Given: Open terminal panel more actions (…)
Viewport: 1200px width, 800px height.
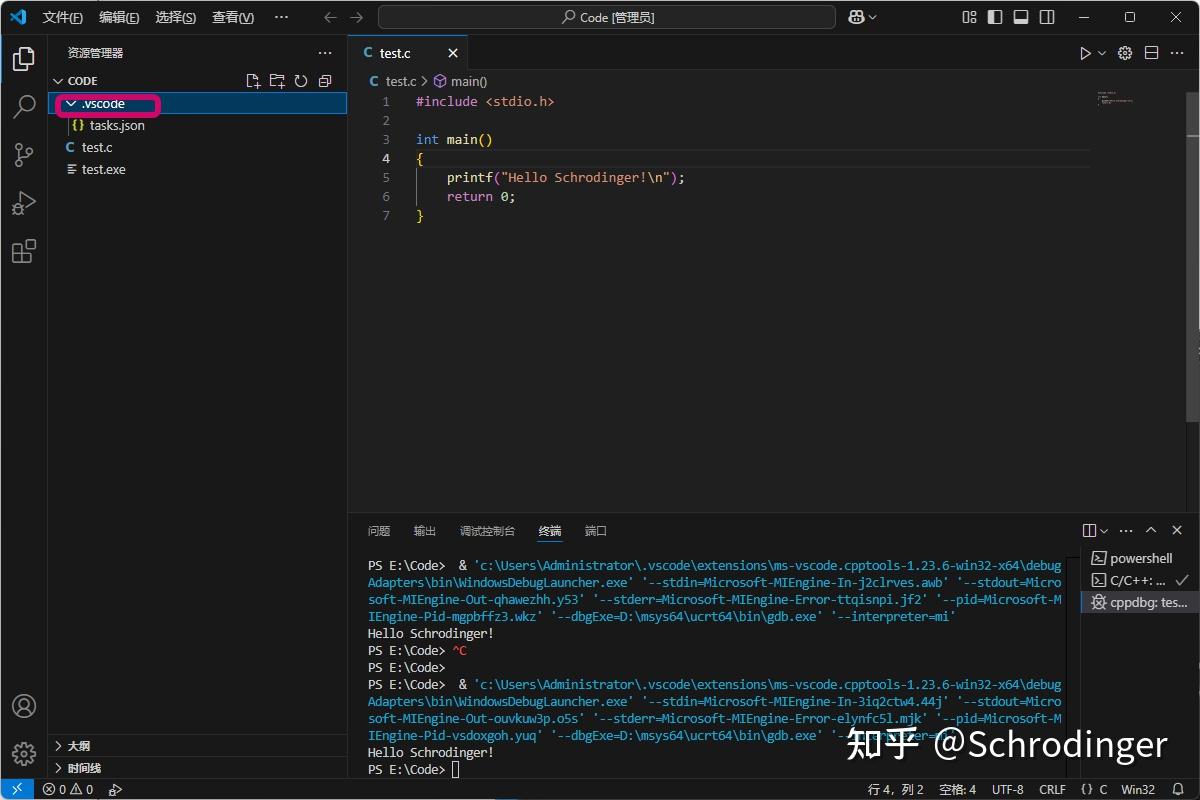Looking at the screenshot, I should (x=1126, y=531).
